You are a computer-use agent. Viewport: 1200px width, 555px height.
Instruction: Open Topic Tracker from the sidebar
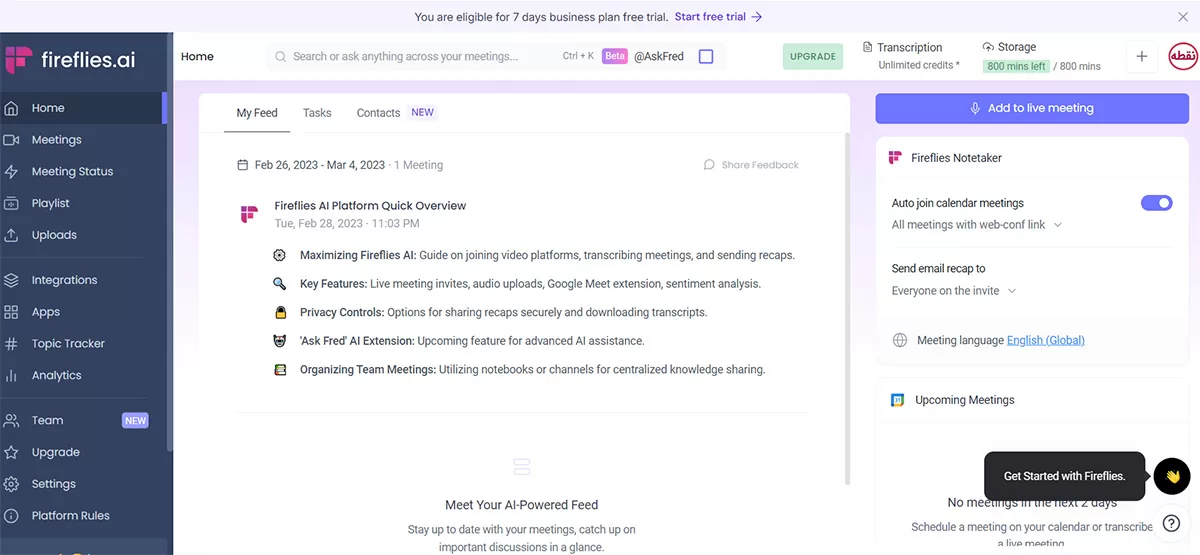click(x=68, y=344)
